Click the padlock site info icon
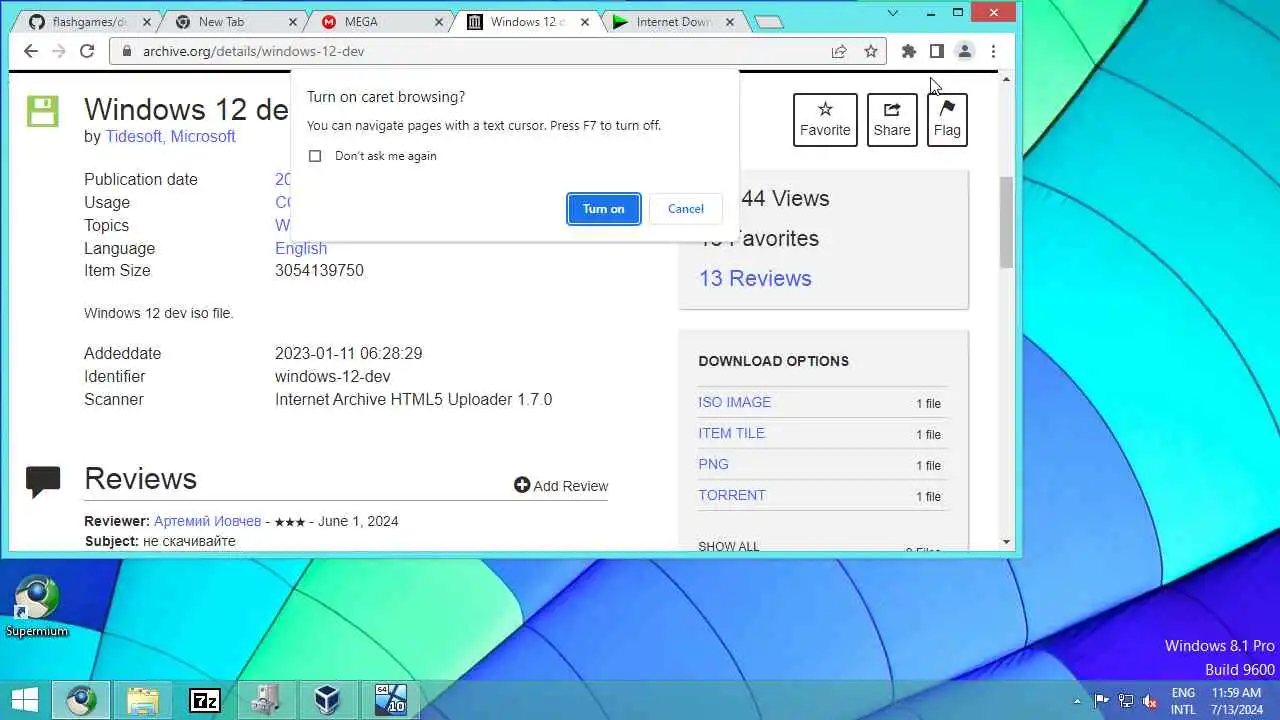 [x=127, y=51]
